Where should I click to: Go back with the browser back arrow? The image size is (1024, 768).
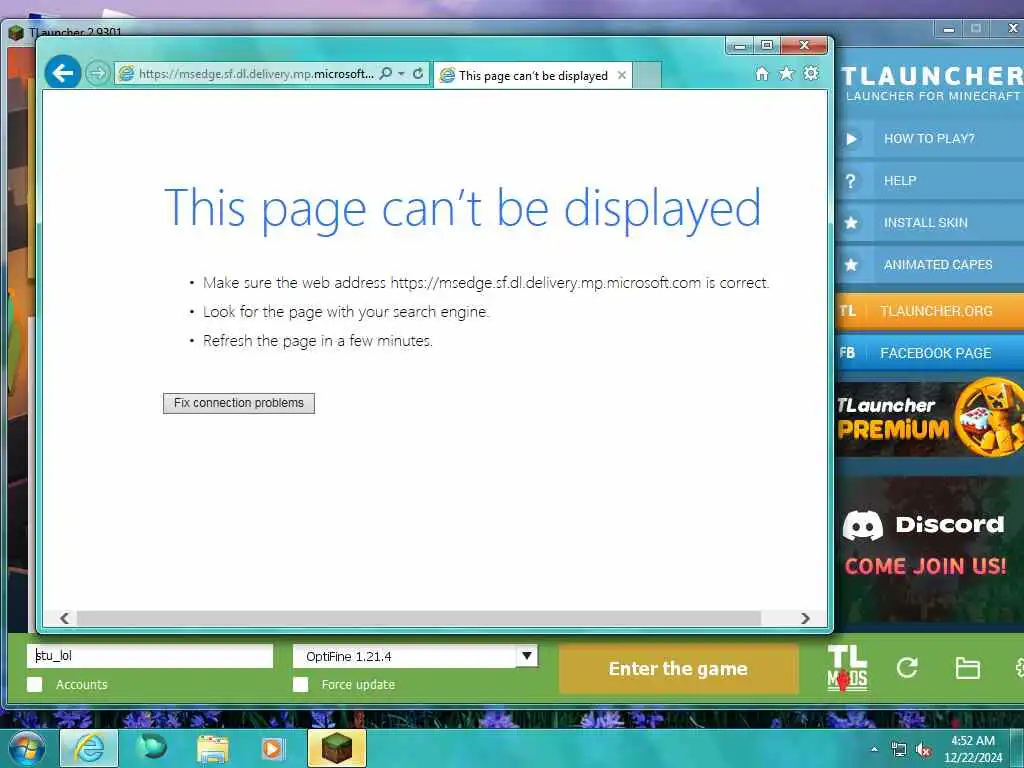tap(63, 72)
